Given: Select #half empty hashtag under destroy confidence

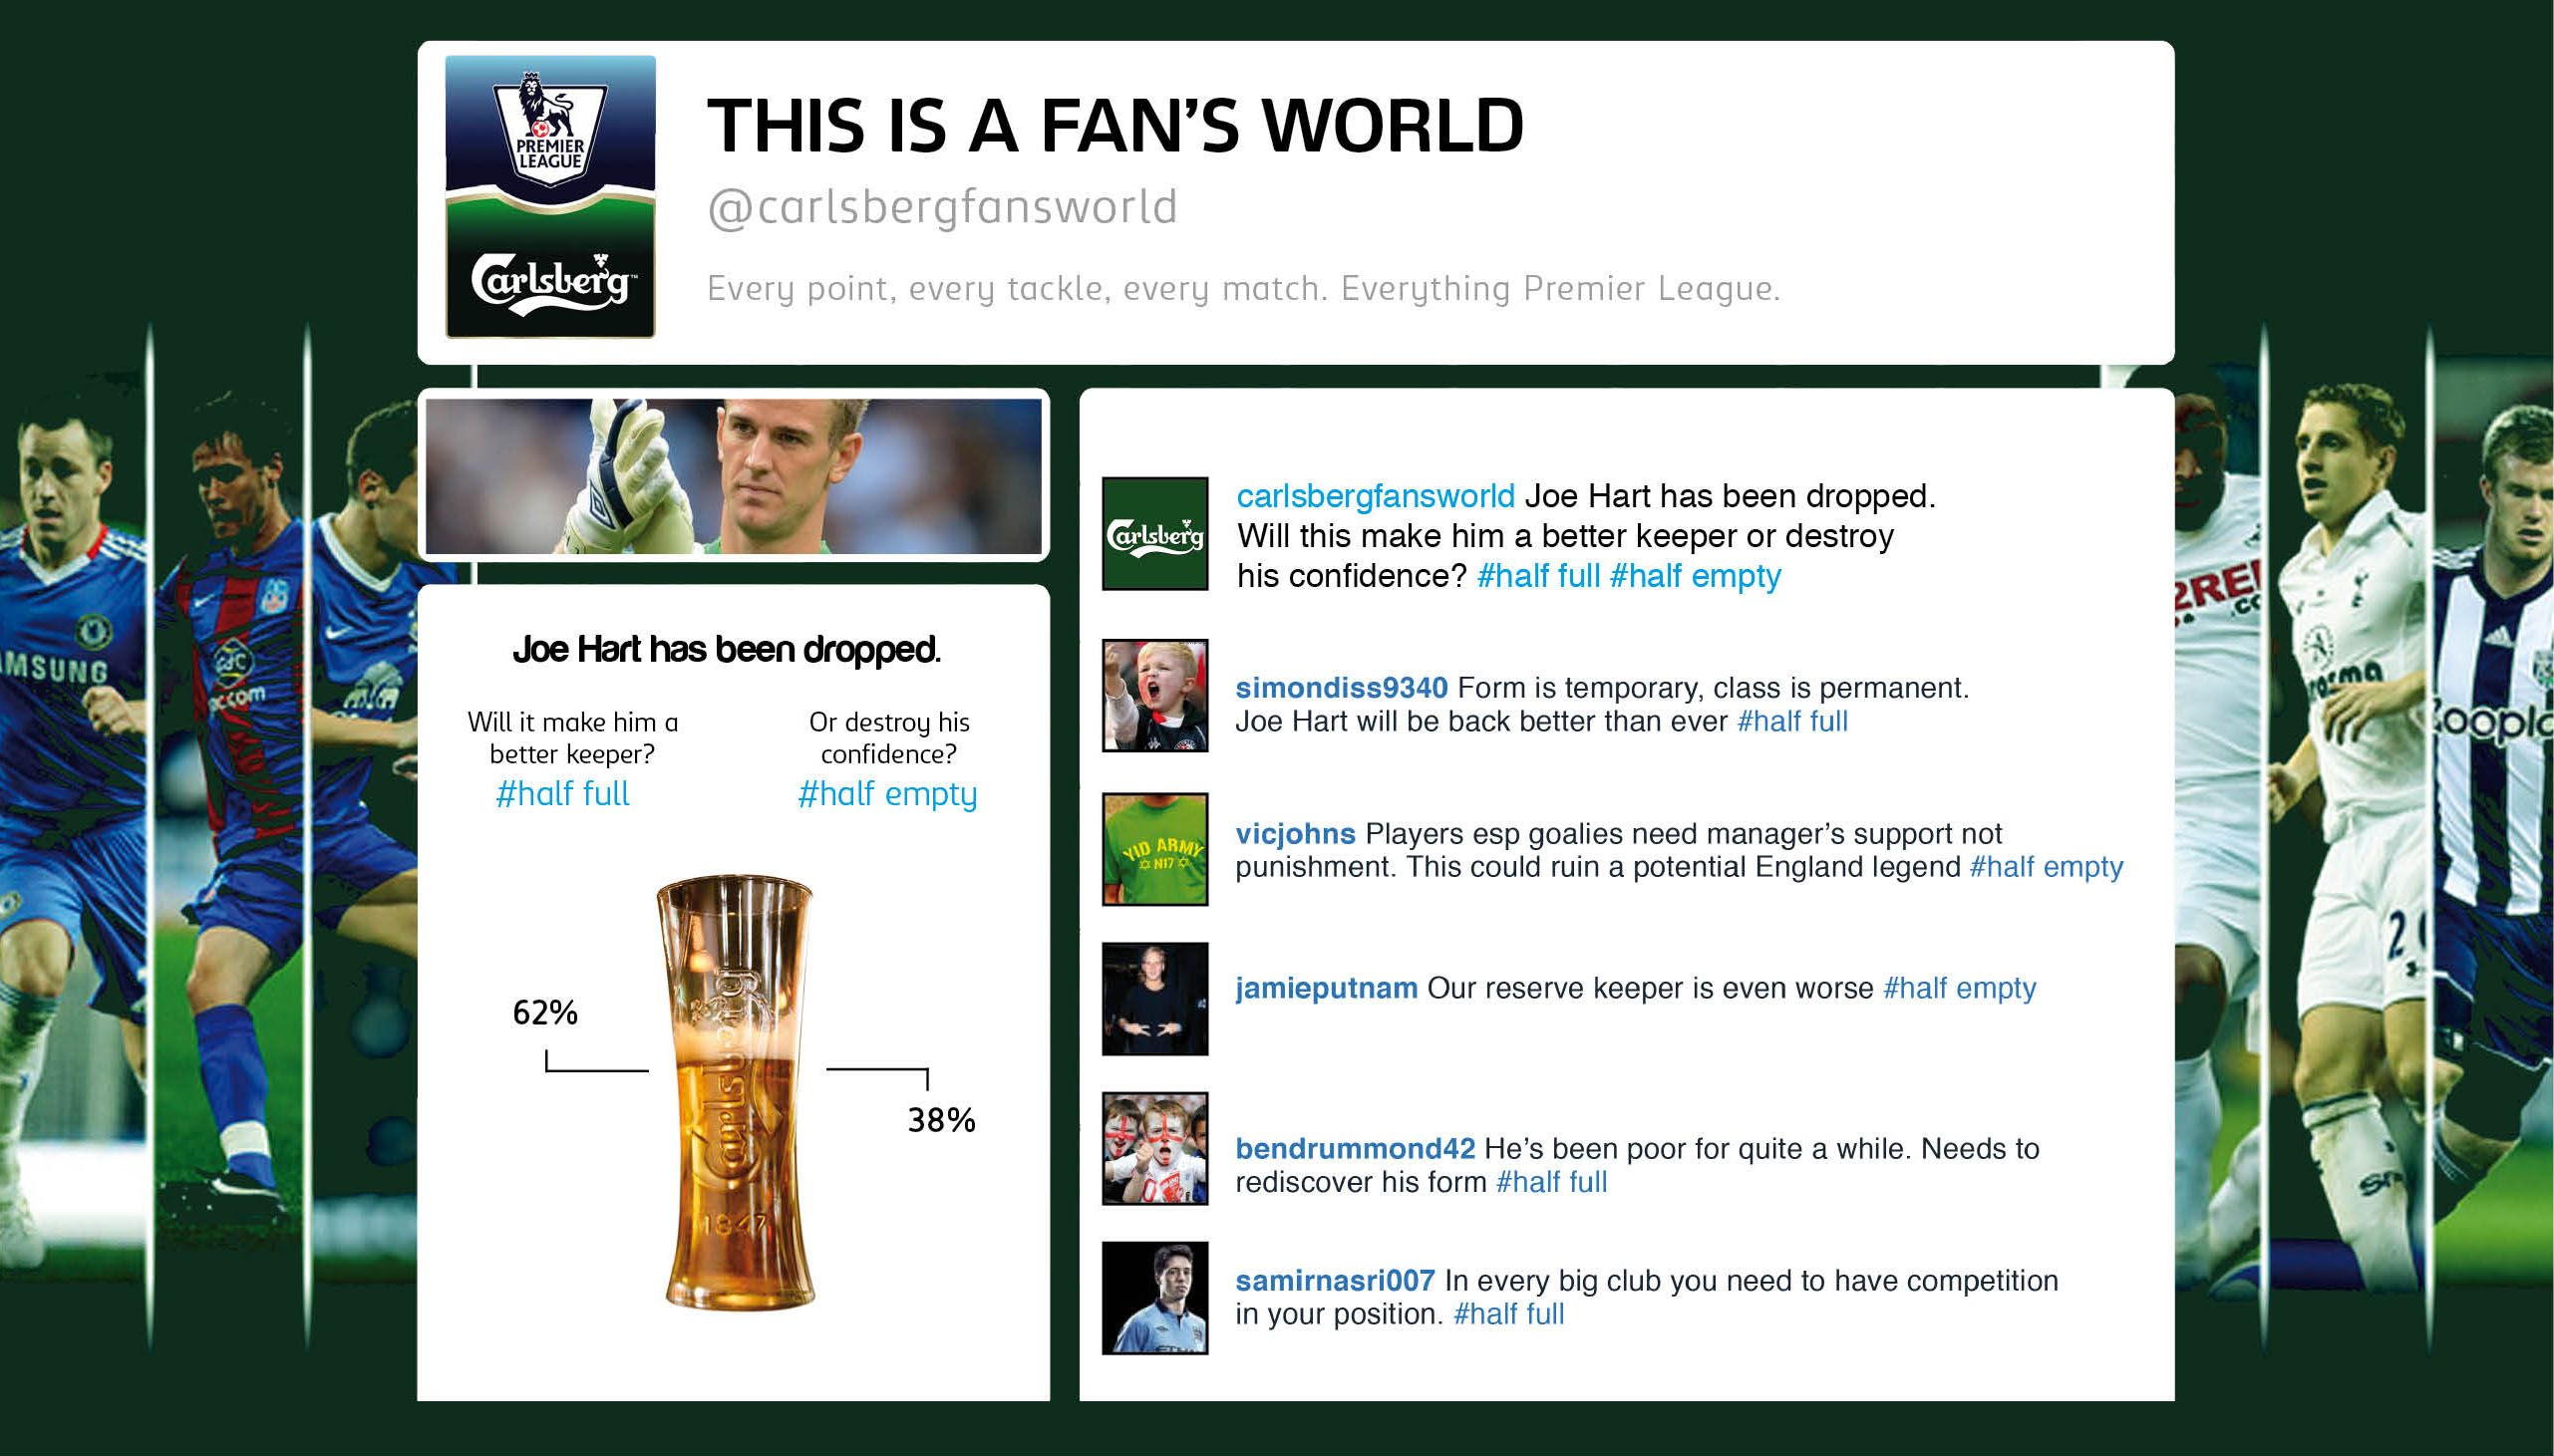Looking at the screenshot, I should tap(887, 794).
